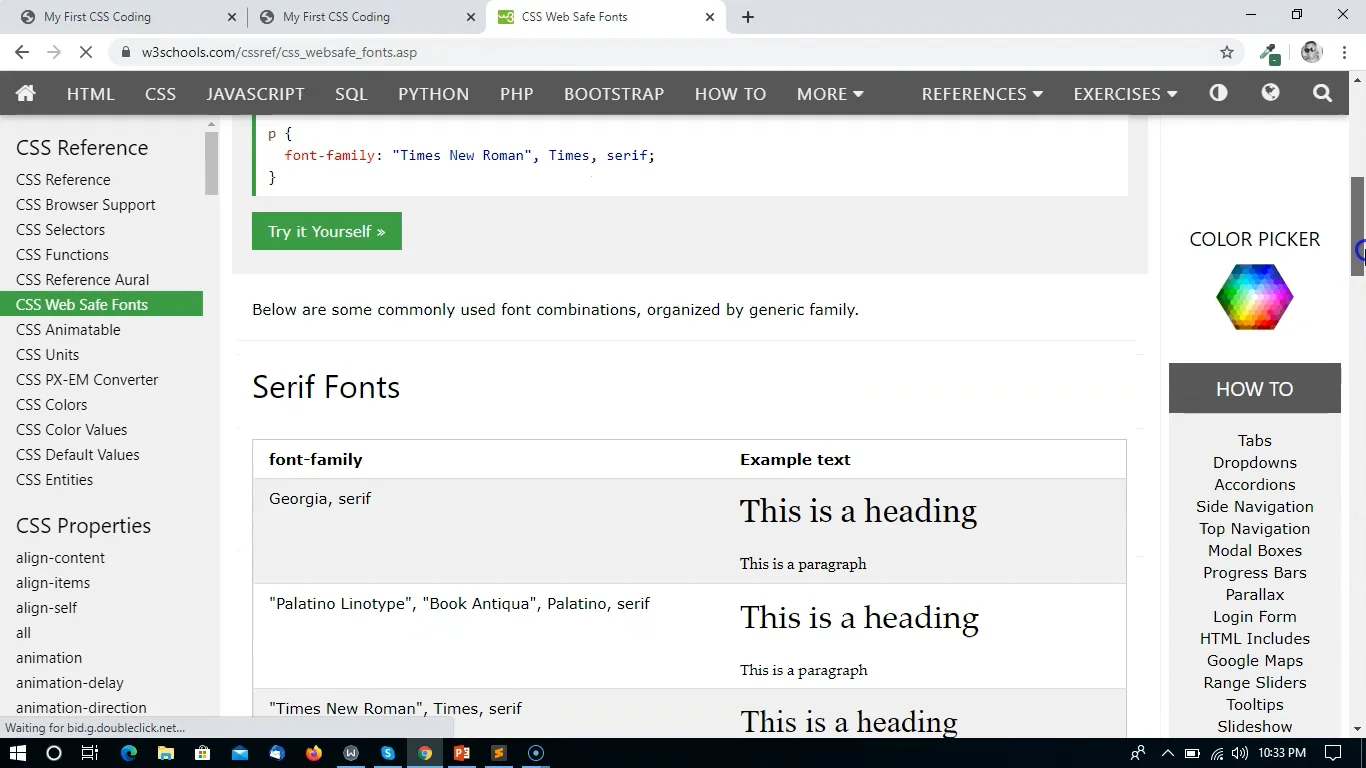Open Sublime Text from the taskbar
Screen dimensions: 1366x768
pos(499,753)
